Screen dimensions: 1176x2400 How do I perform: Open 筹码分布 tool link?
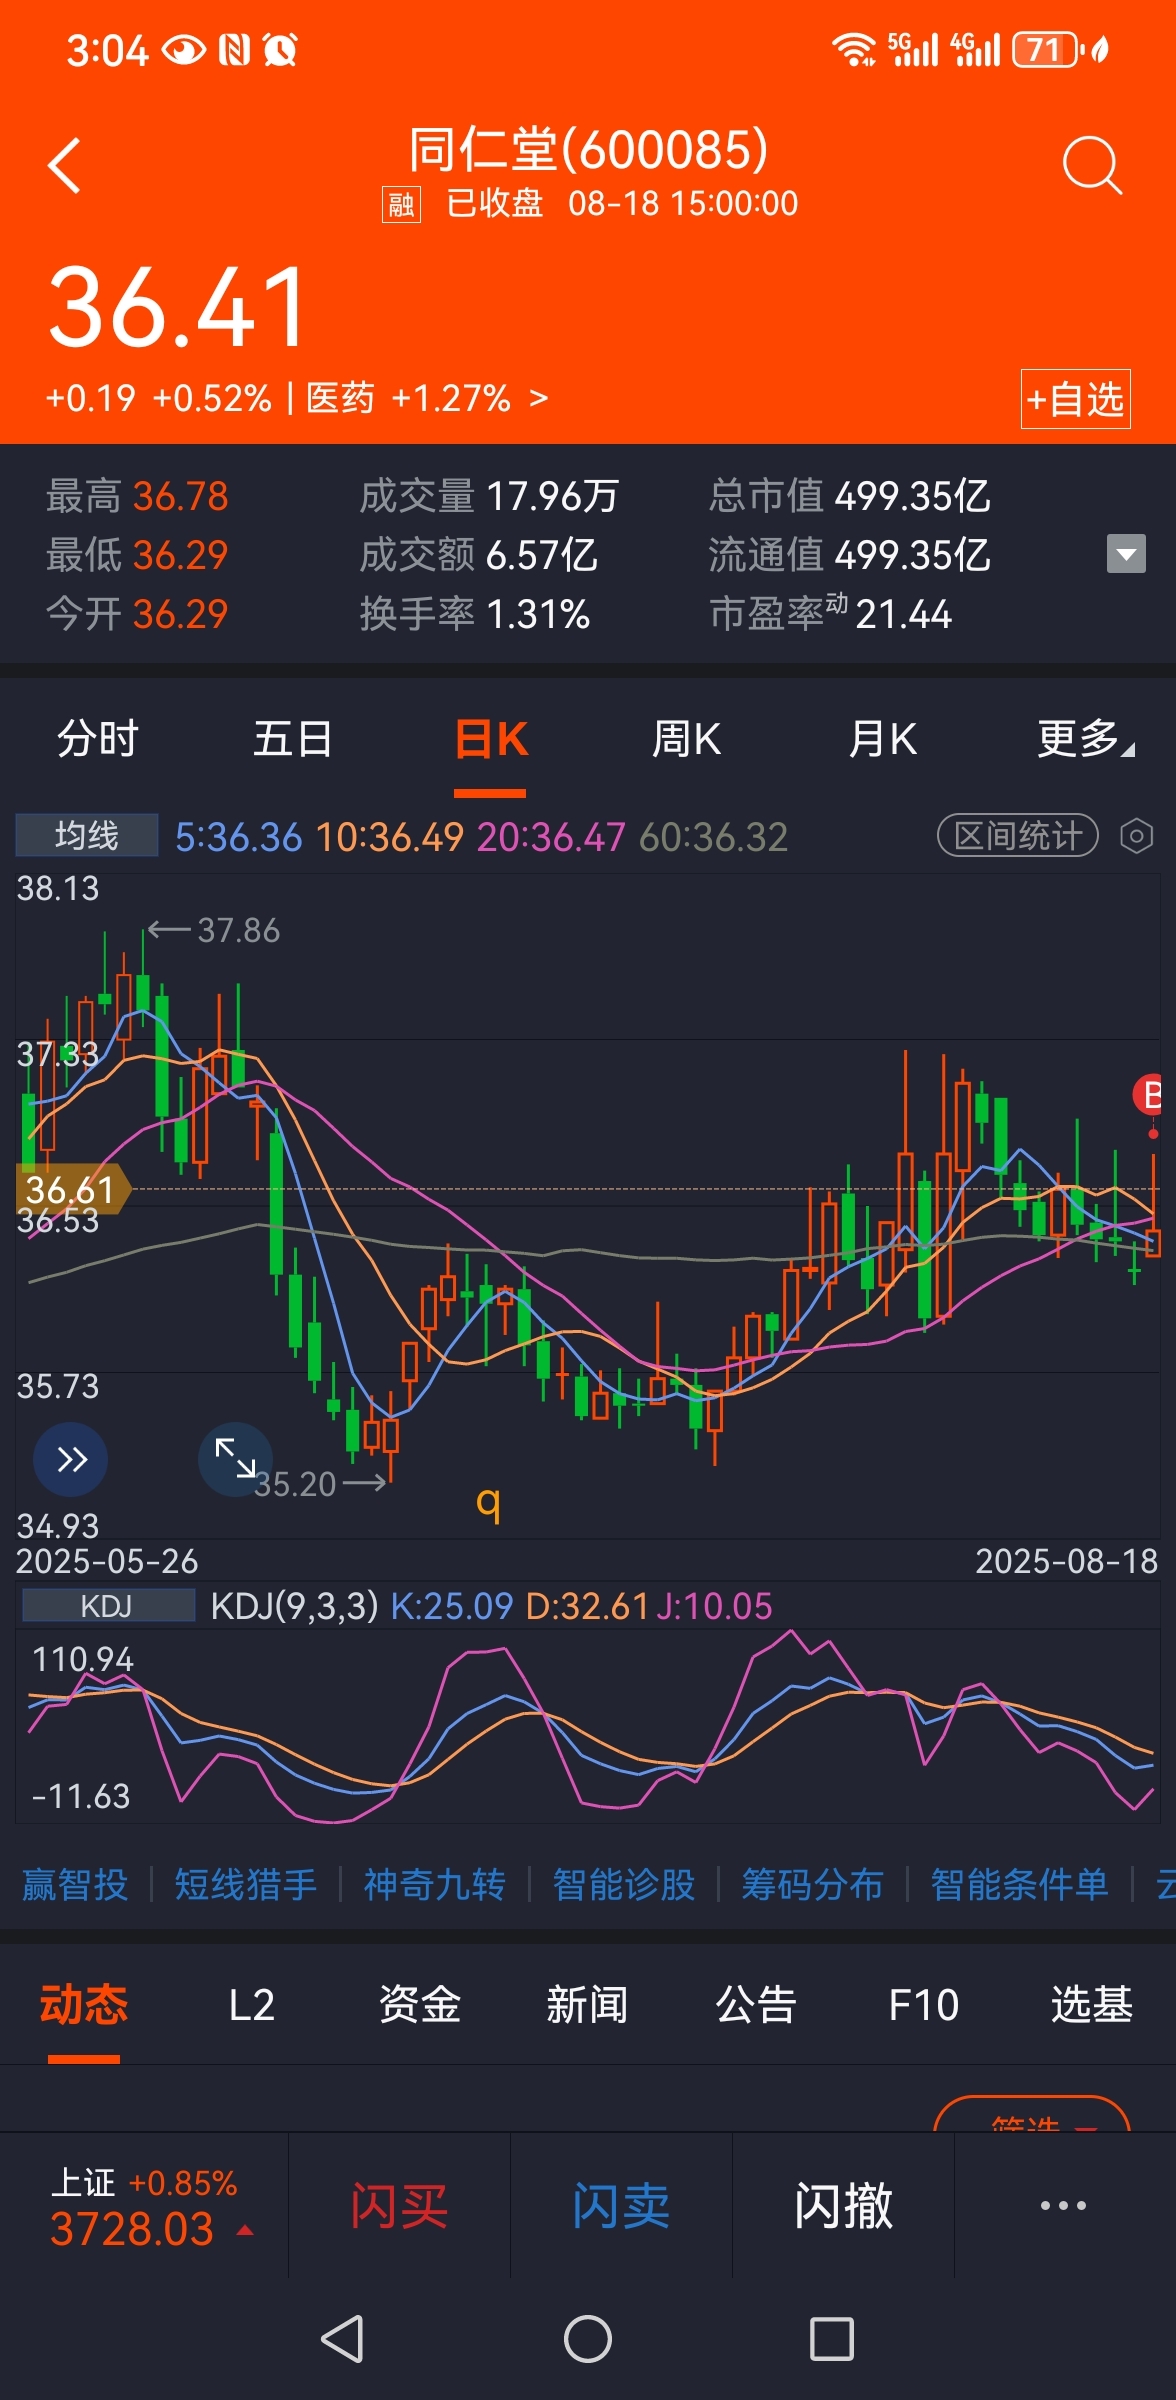(812, 1884)
